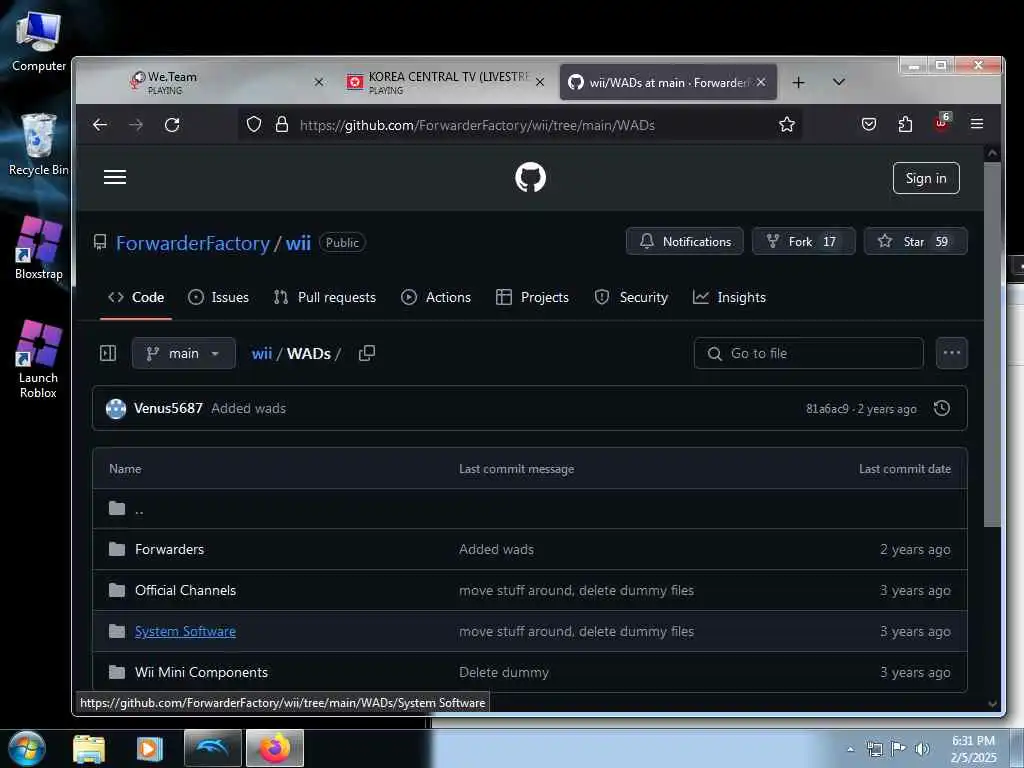Open the main branch dropdown

[x=184, y=353]
